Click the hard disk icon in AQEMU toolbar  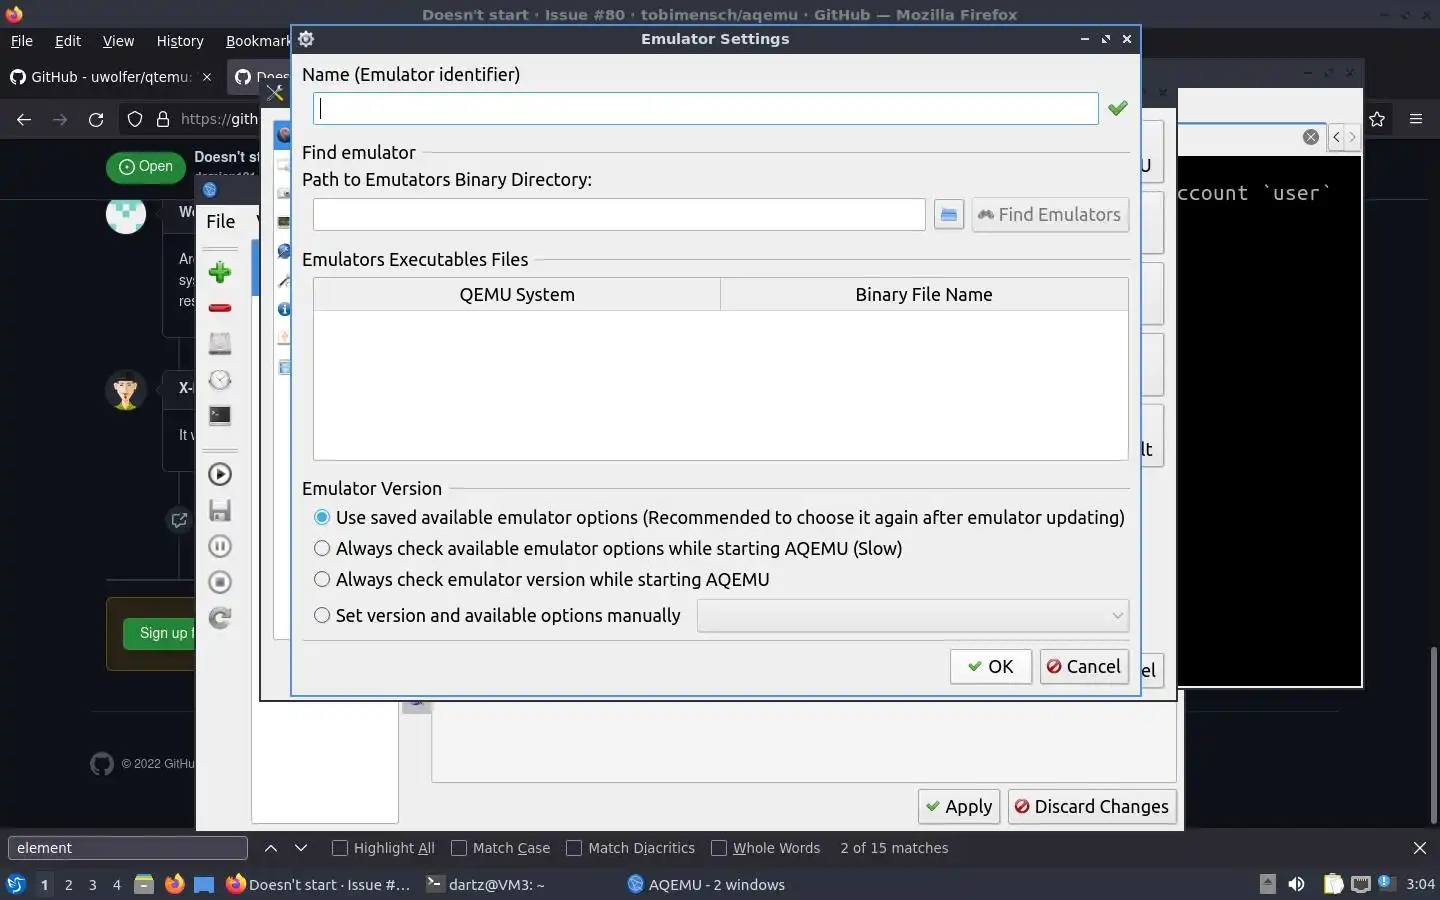[x=220, y=343]
